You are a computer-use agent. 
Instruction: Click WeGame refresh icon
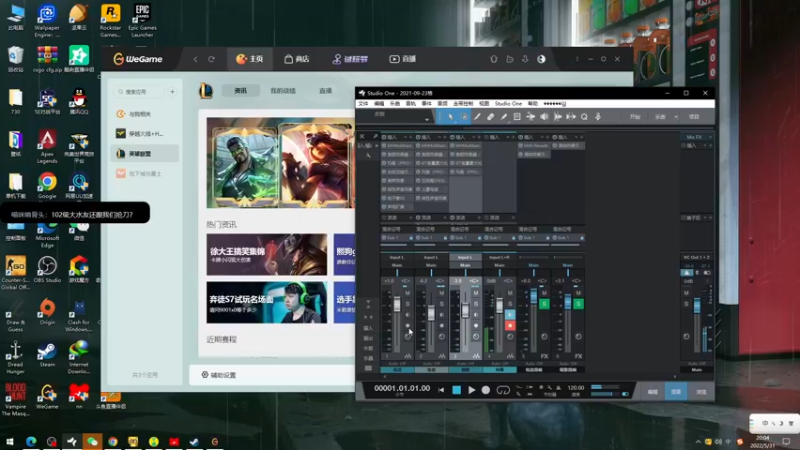(x=211, y=59)
